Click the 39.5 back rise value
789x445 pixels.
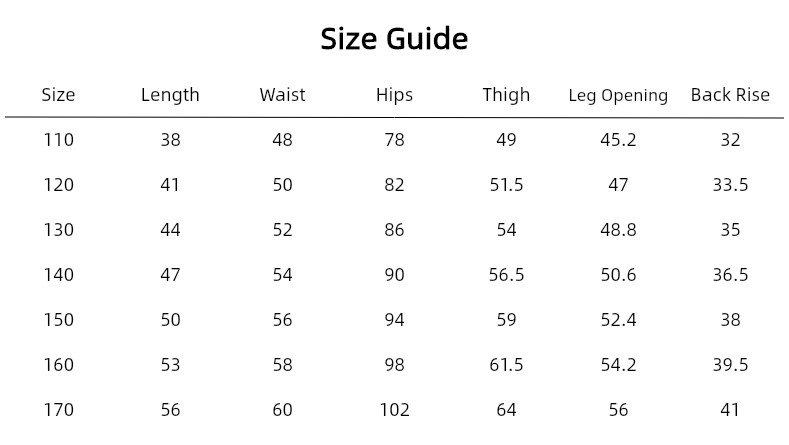point(730,365)
